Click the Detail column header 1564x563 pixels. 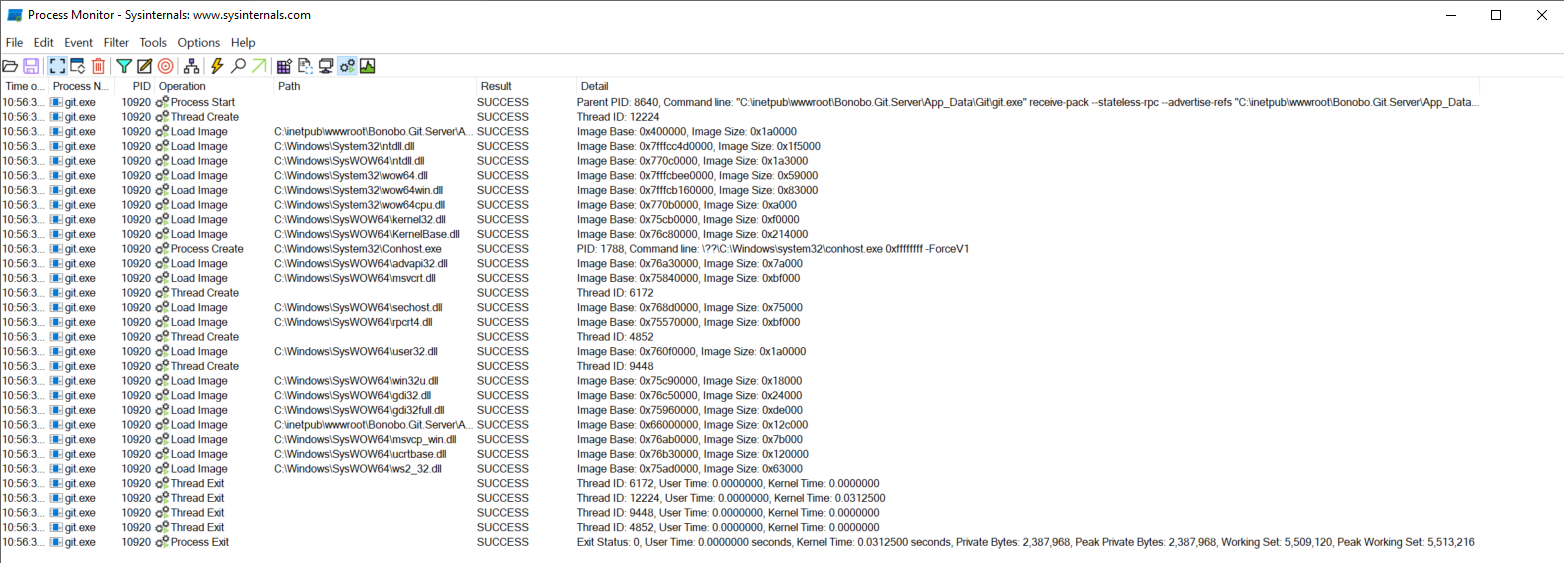pos(1030,86)
